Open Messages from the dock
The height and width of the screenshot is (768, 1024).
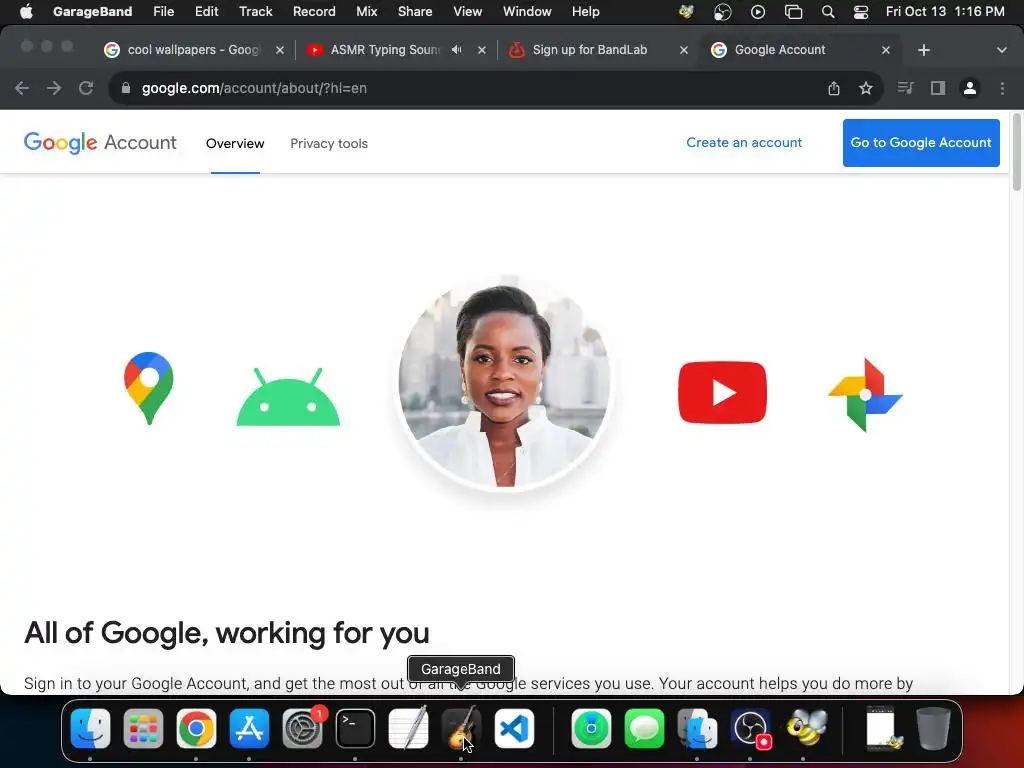point(644,728)
